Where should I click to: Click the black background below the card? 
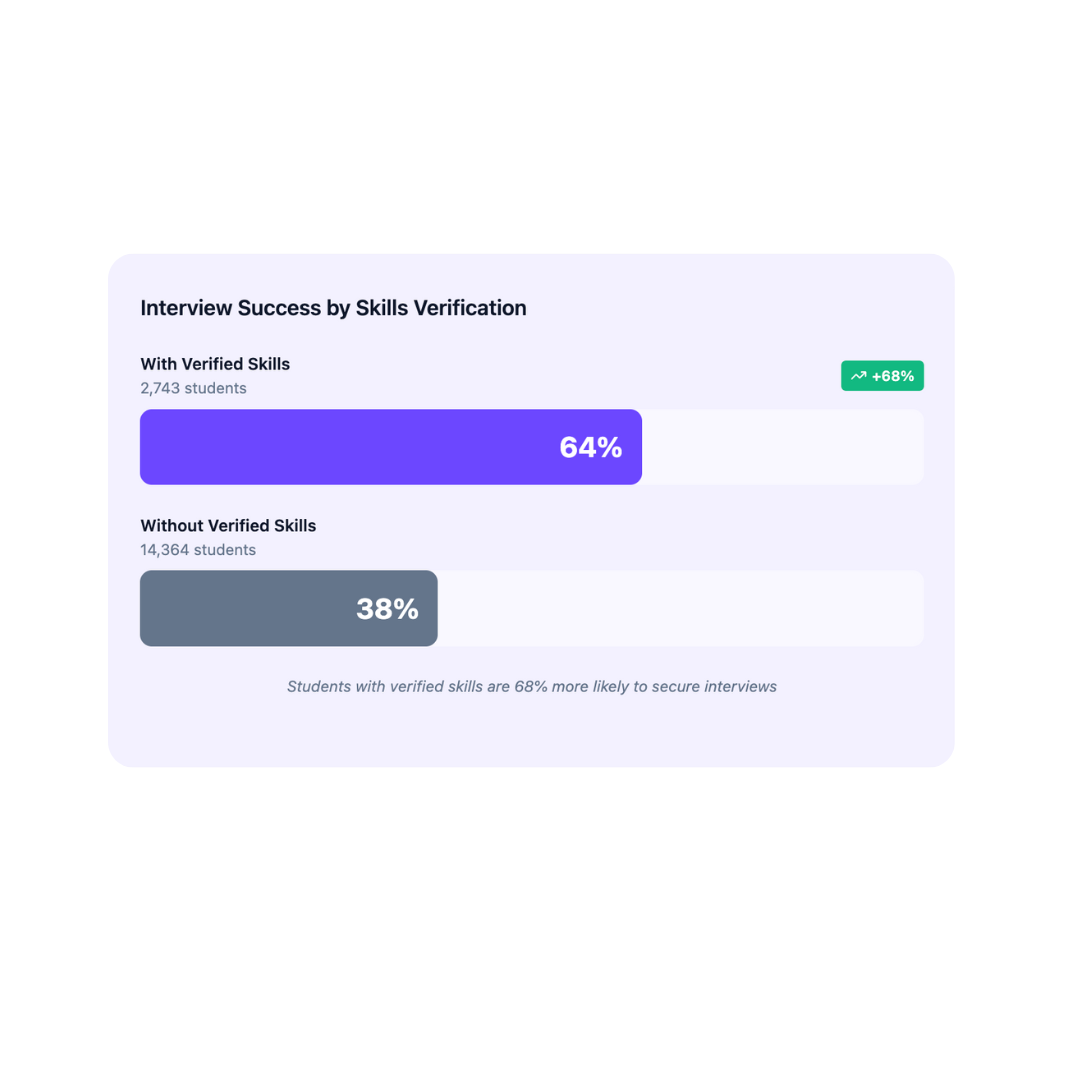[540, 920]
